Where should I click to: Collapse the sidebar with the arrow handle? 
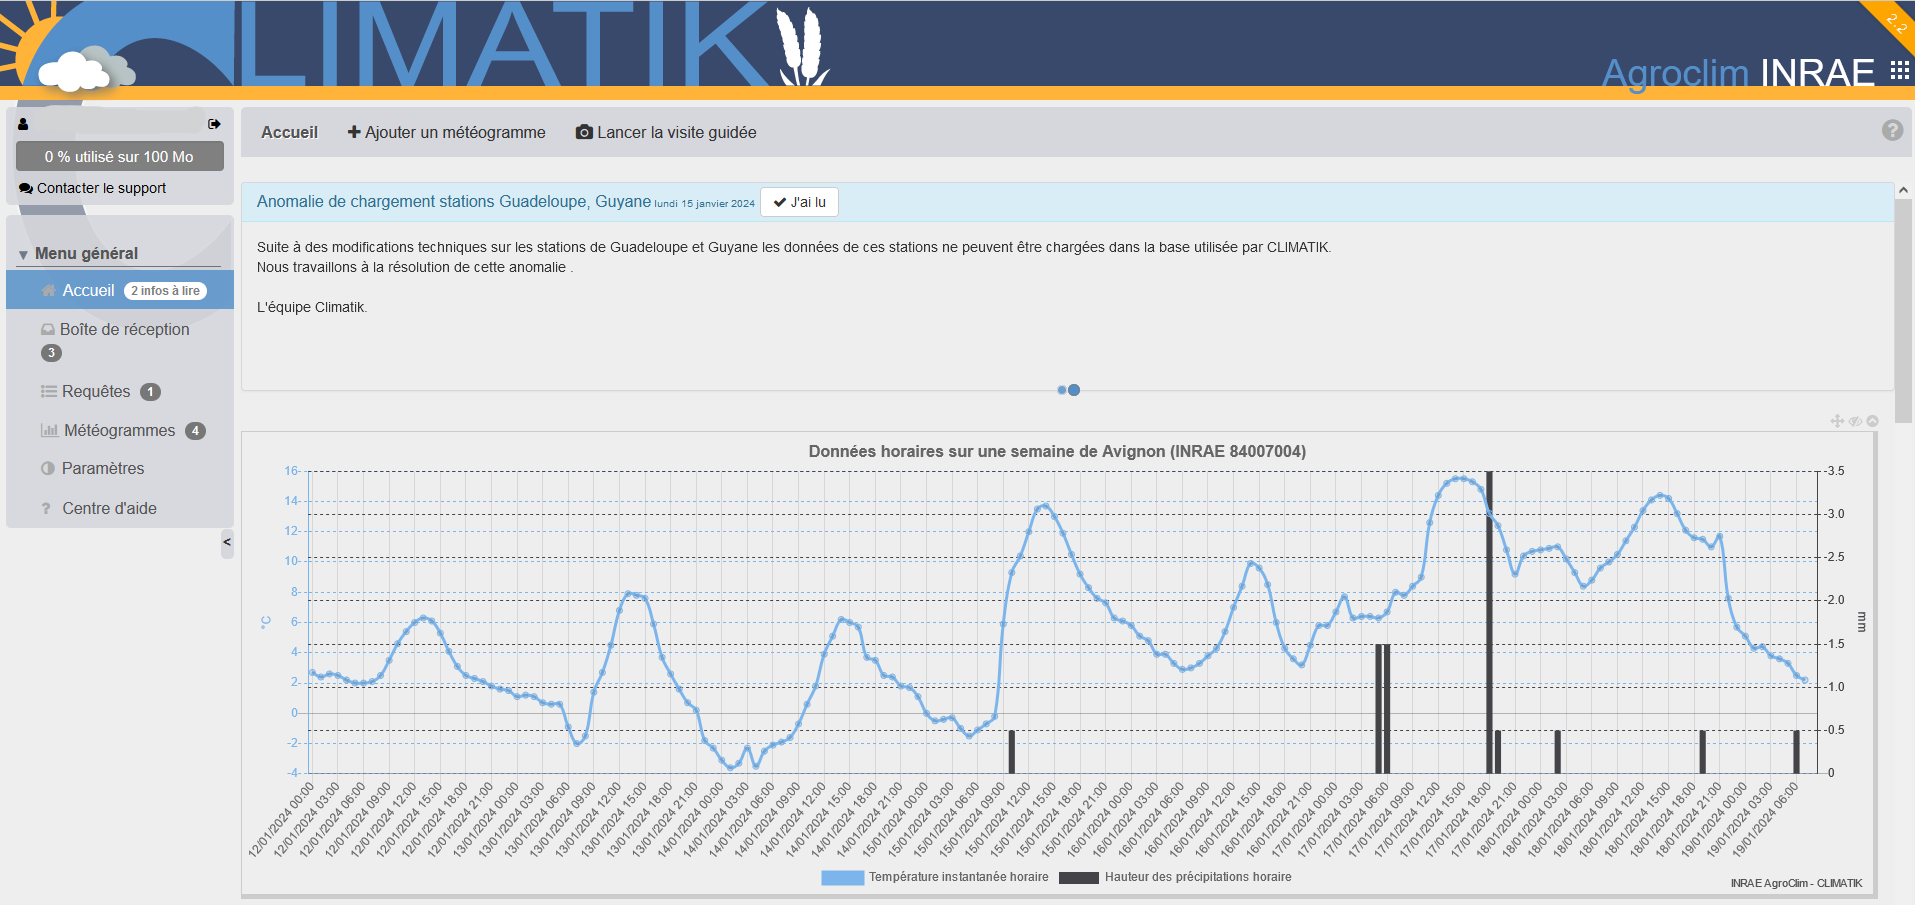[x=227, y=543]
